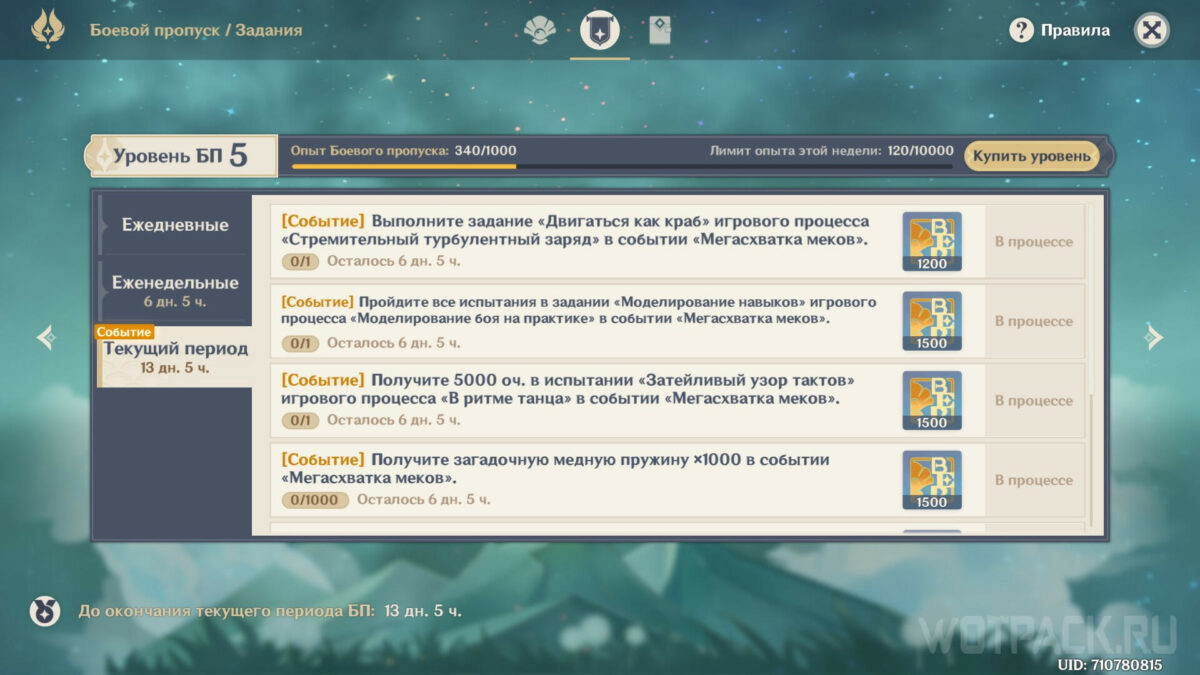Image resolution: width=1200 pixels, height=675 pixels.
Task: Click the question mark help icon
Action: pyautogui.click(x=1021, y=30)
